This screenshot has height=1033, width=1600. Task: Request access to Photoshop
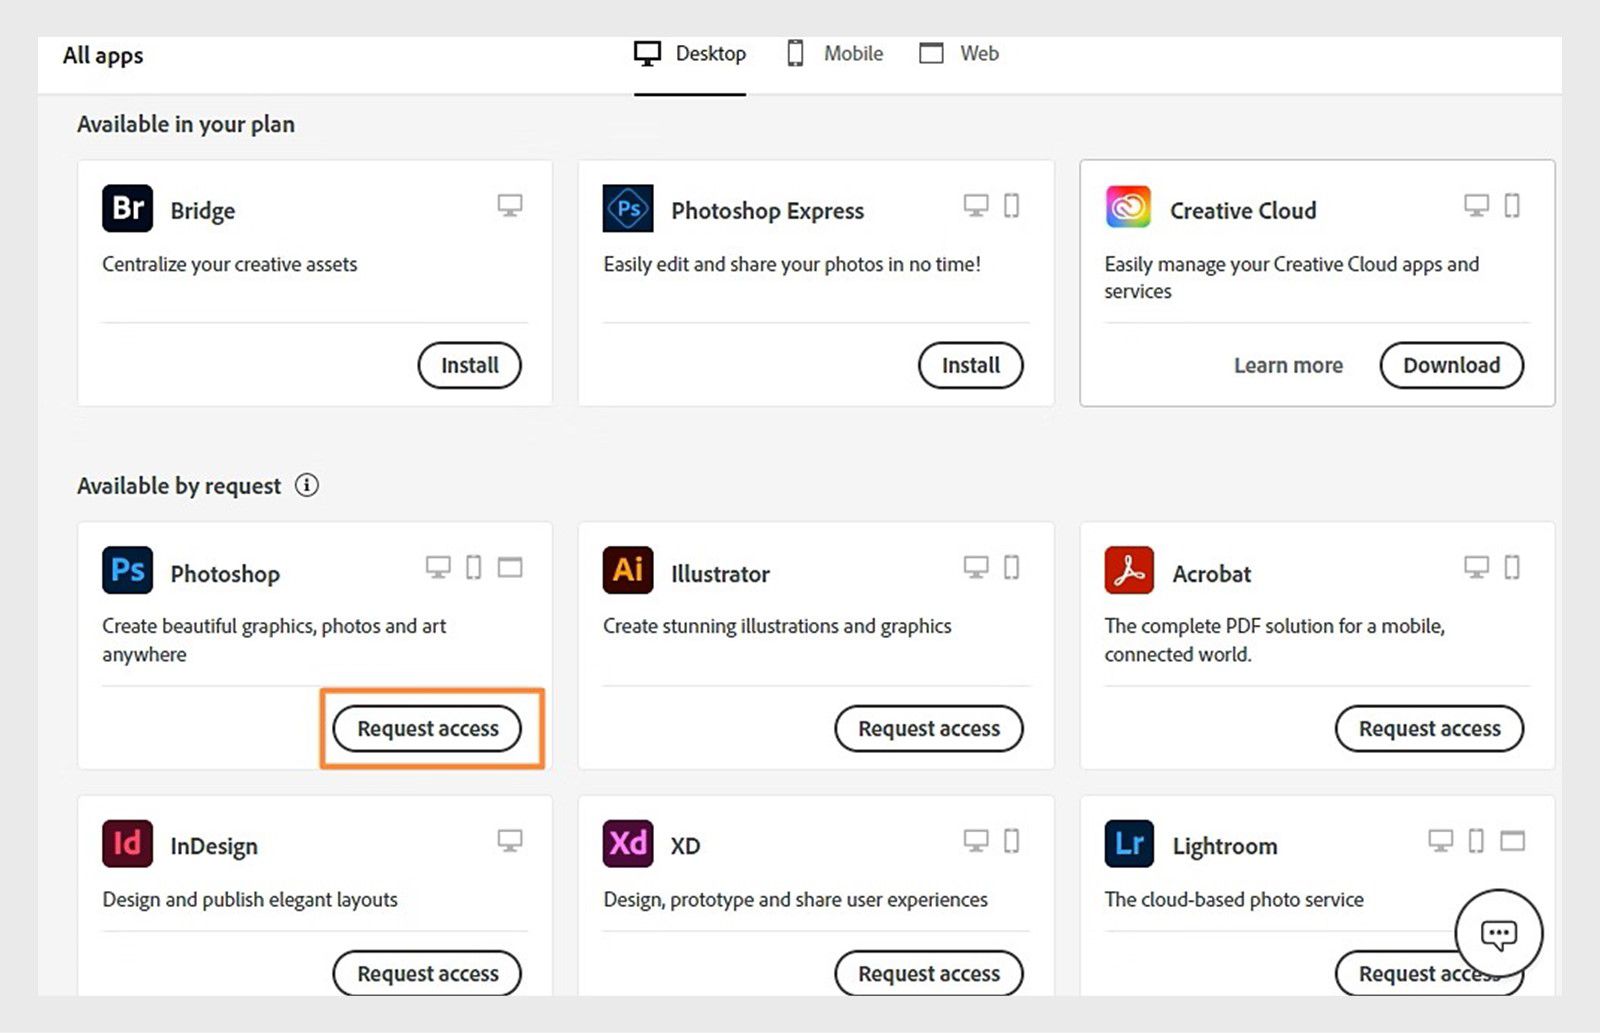pos(427,728)
